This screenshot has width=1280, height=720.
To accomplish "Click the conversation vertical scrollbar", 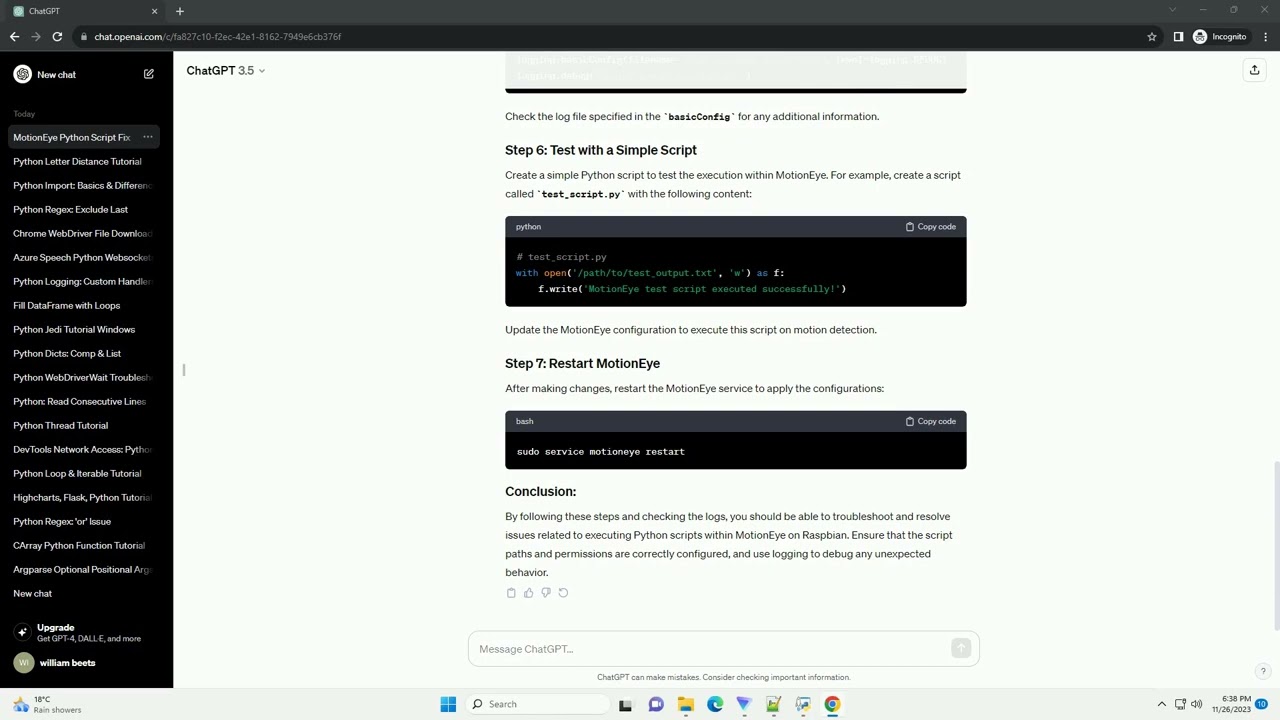I will click(1275, 546).
